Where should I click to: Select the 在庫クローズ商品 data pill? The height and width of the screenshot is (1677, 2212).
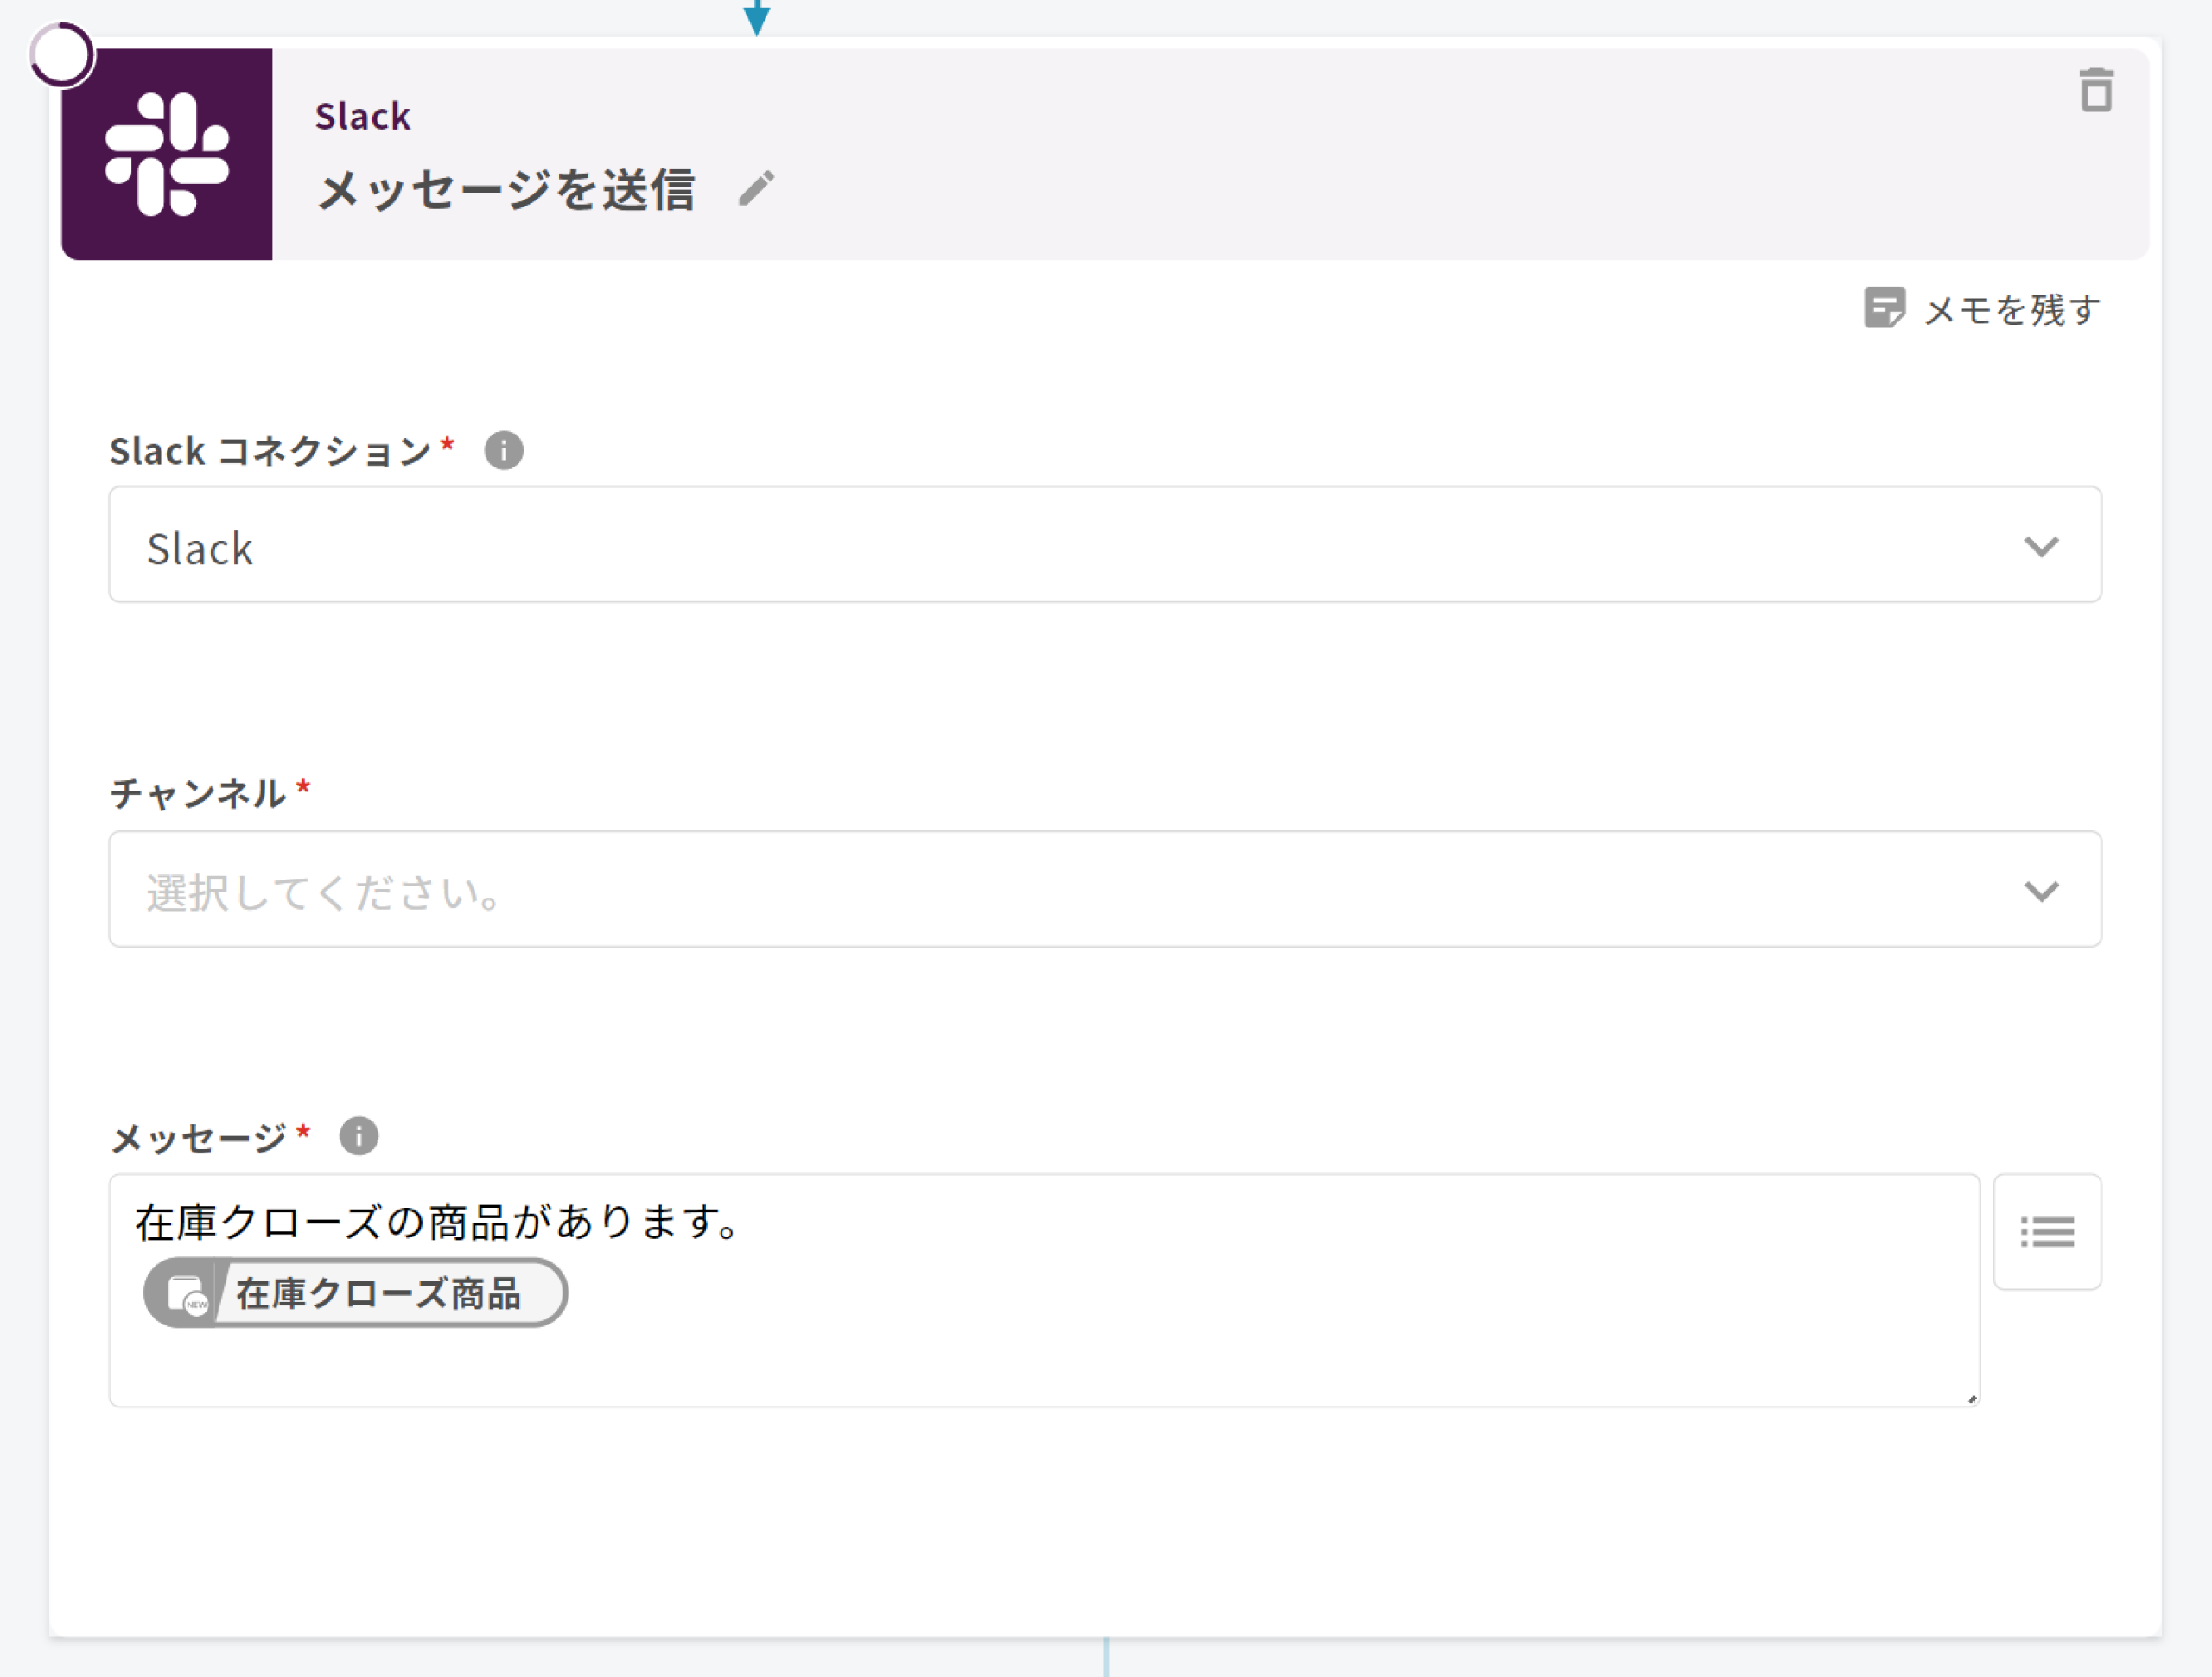[378, 1293]
